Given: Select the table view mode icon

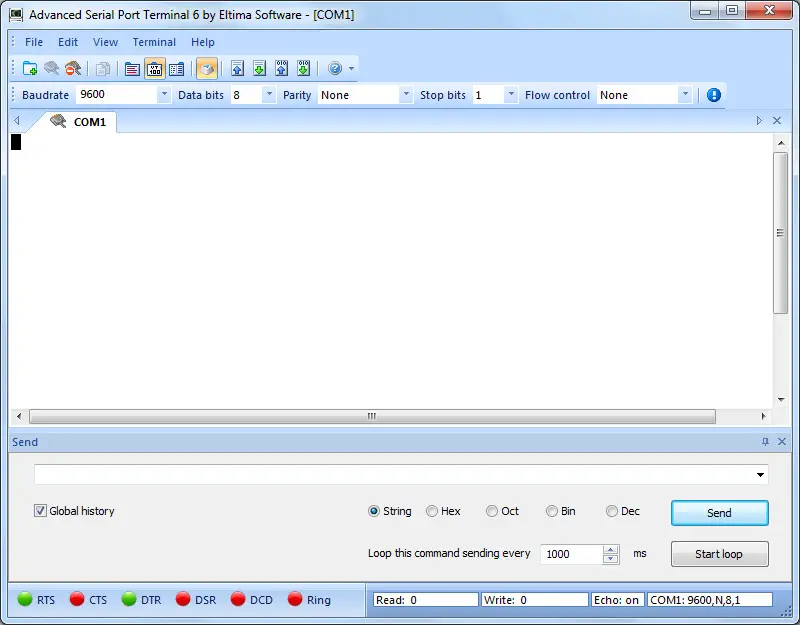Looking at the screenshot, I should pyautogui.click(x=177, y=68).
